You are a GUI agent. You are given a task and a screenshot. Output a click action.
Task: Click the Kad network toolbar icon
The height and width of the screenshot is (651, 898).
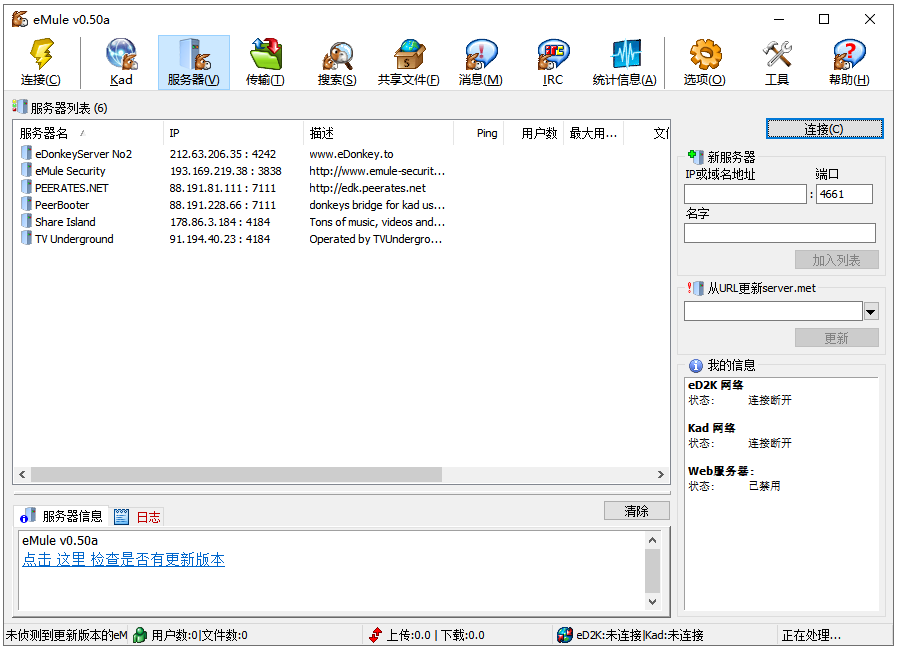pyautogui.click(x=120, y=60)
